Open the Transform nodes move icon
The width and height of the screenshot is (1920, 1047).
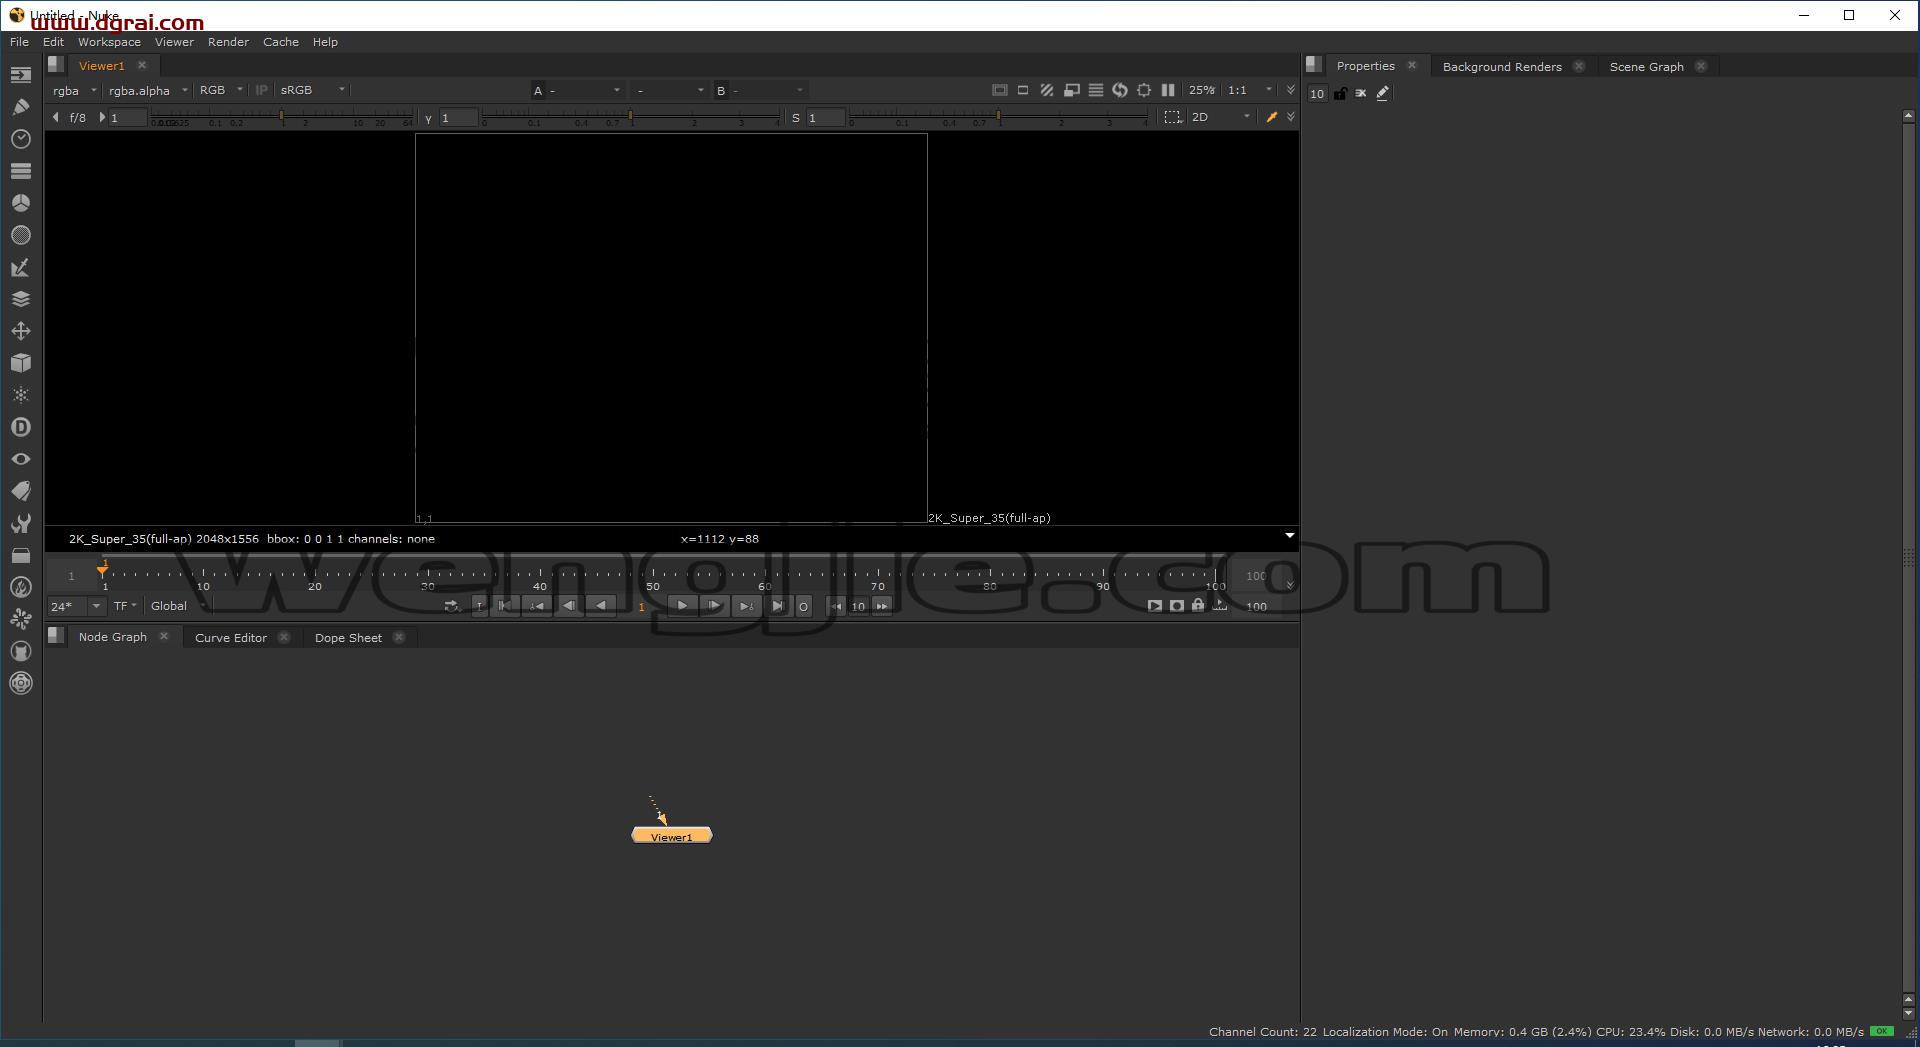coord(20,331)
